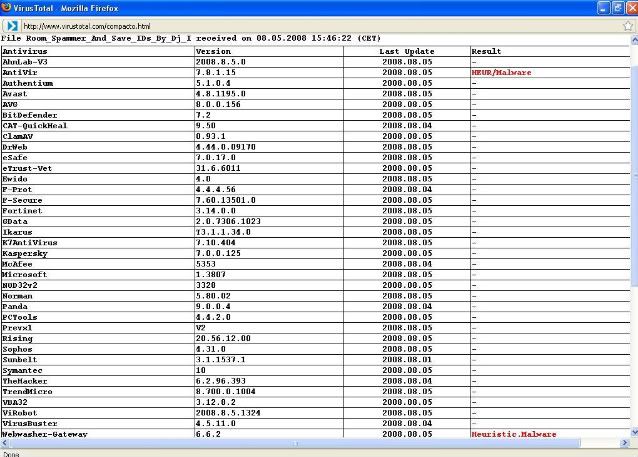Select the eTrust-Vet antivirus name
The width and height of the screenshot is (638, 457).
tap(27, 168)
